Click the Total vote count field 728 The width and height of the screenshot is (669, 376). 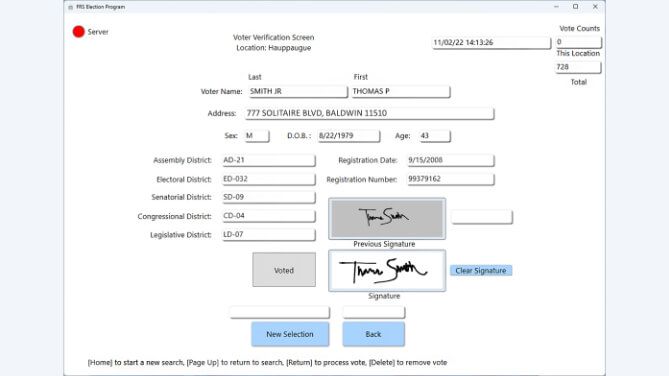(x=579, y=67)
